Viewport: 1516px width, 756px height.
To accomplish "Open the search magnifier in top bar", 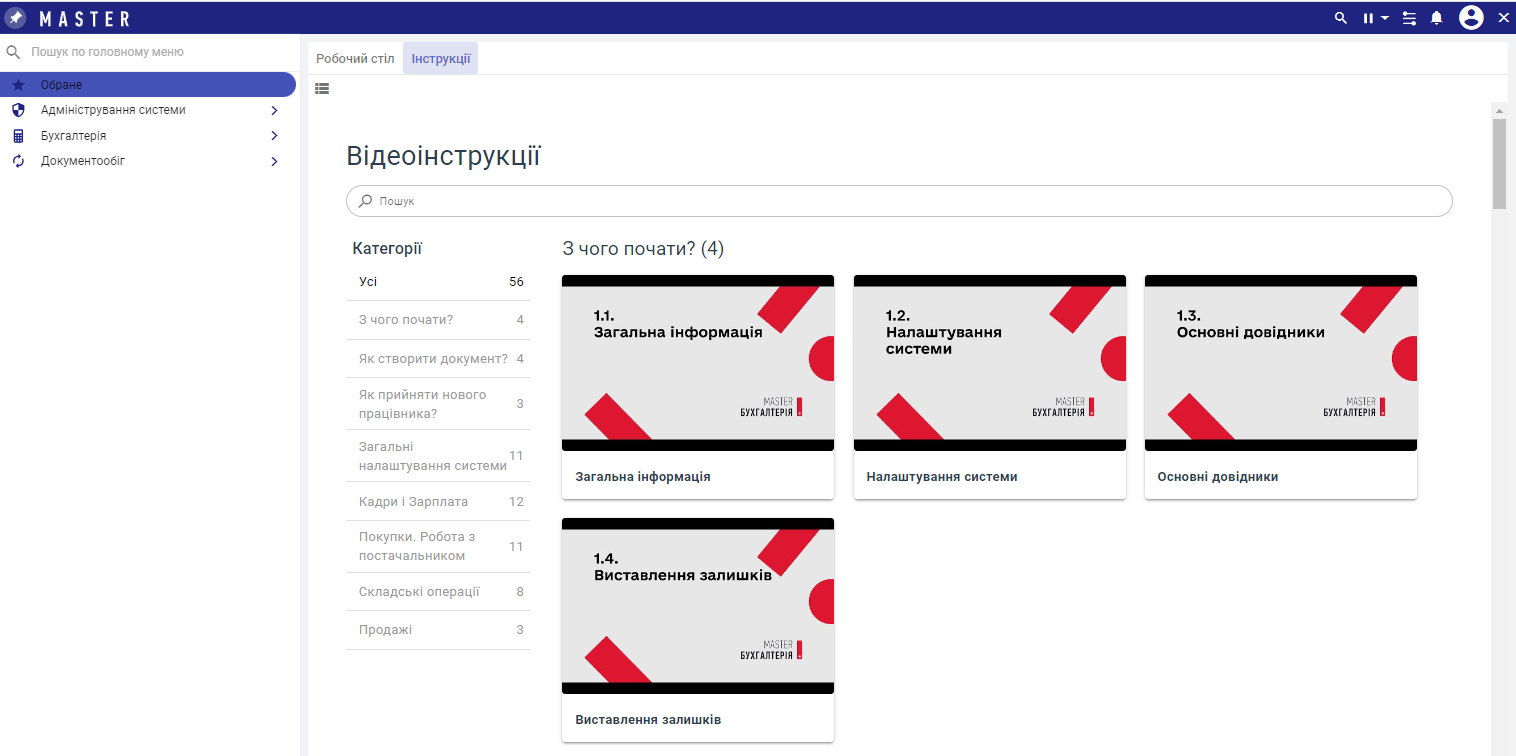I will coord(1341,18).
